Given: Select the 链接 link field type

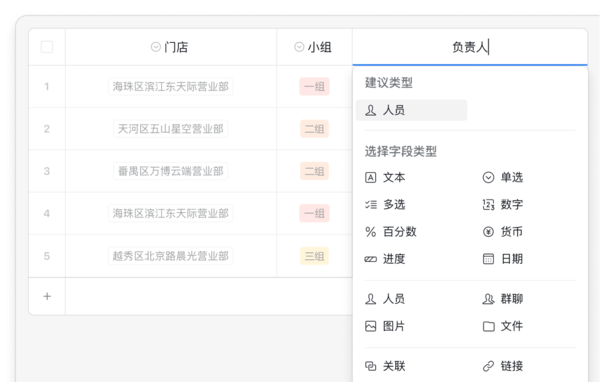Looking at the screenshot, I should coord(503,366).
